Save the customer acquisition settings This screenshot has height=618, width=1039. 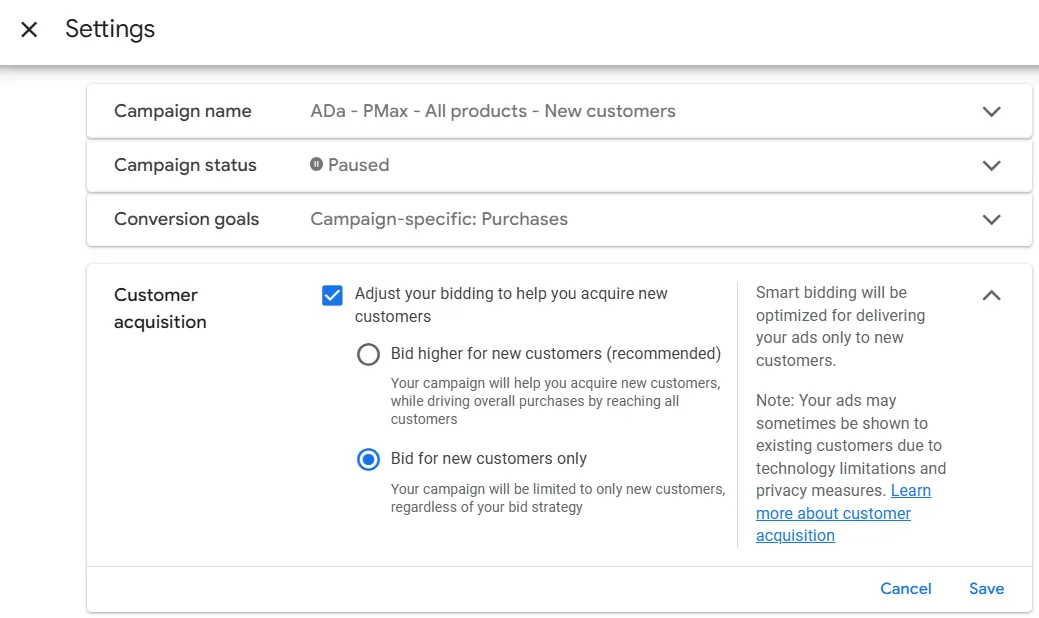[x=986, y=588]
